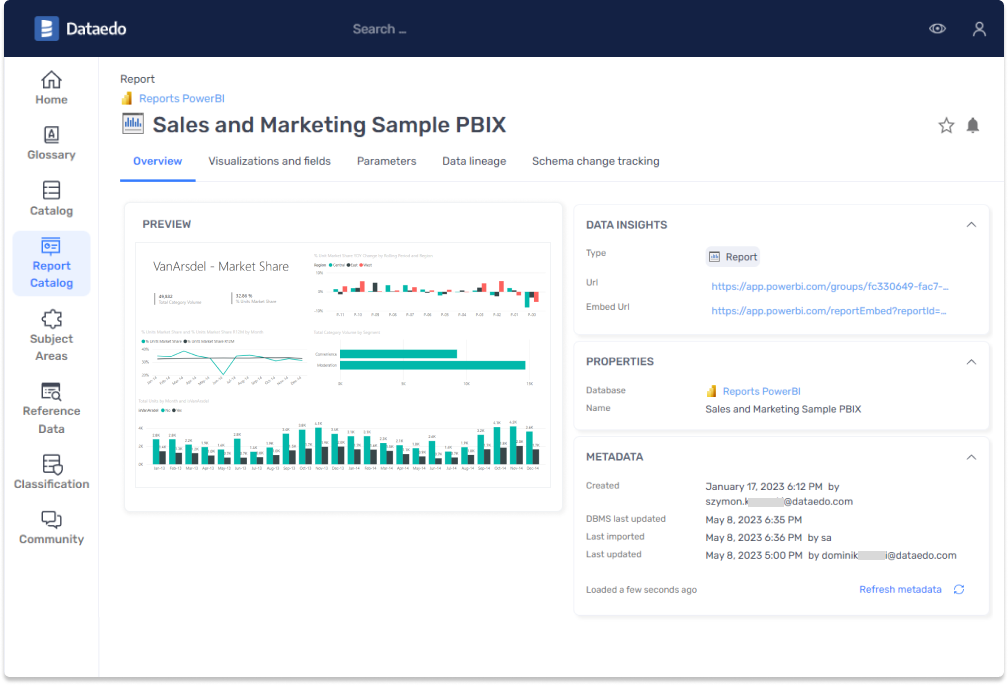Open the Home page from the sidebar

pos(51,87)
